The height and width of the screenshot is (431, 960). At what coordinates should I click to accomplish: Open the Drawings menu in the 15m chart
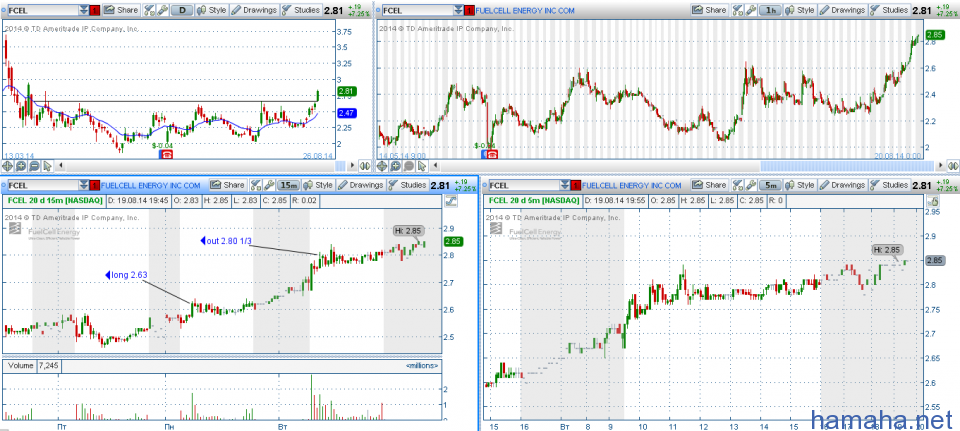point(361,186)
